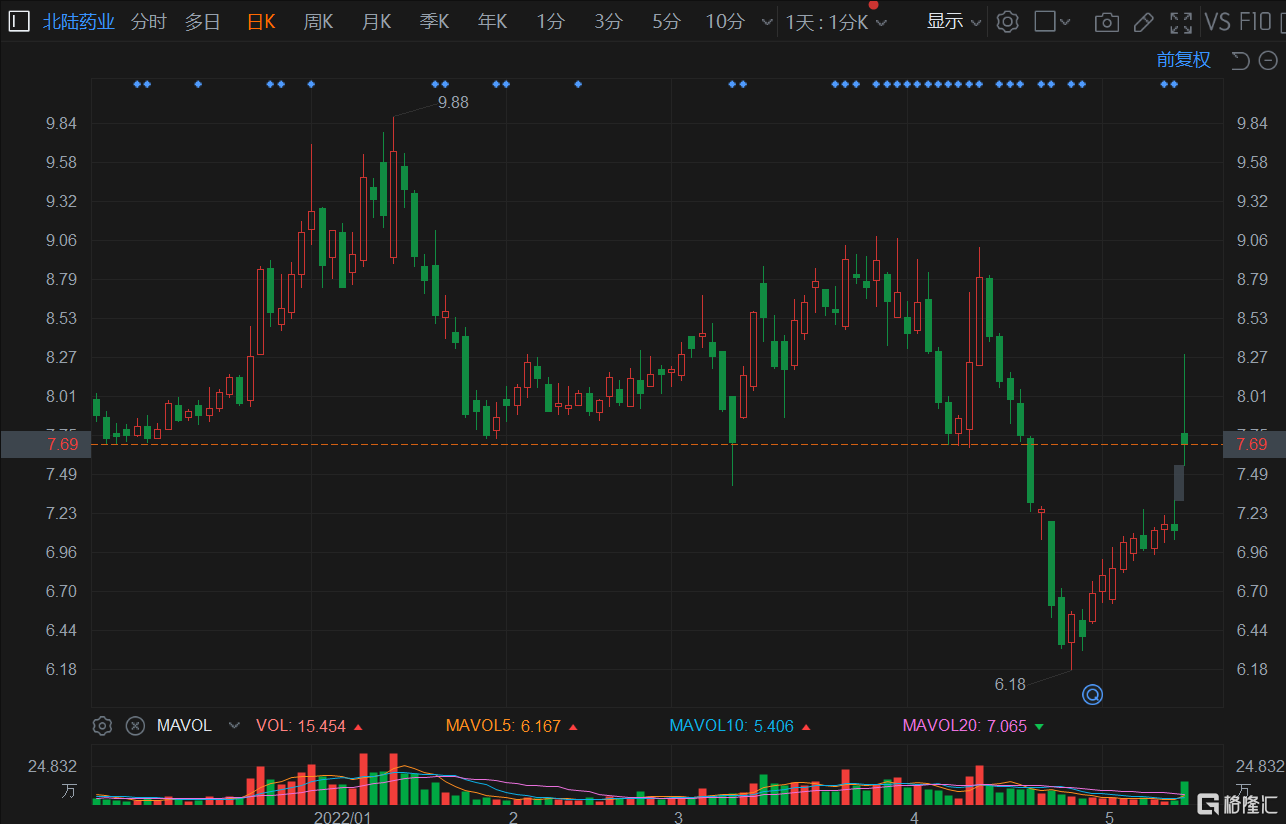Open chart settings gear in top toolbar
The height and width of the screenshot is (824, 1286).
(x=1007, y=21)
